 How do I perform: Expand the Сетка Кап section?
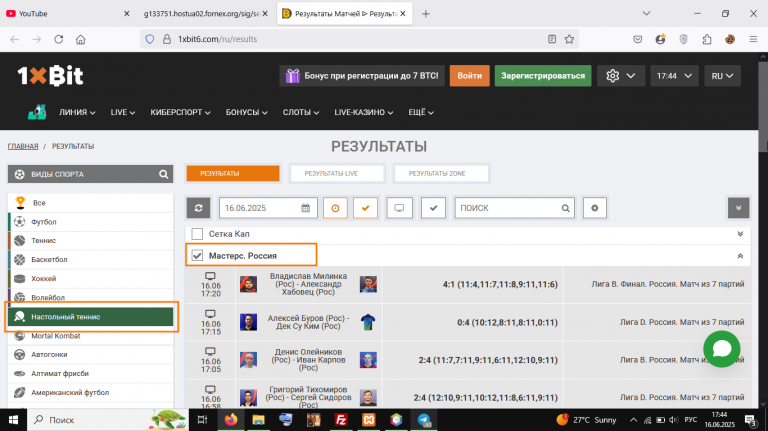[x=740, y=234]
